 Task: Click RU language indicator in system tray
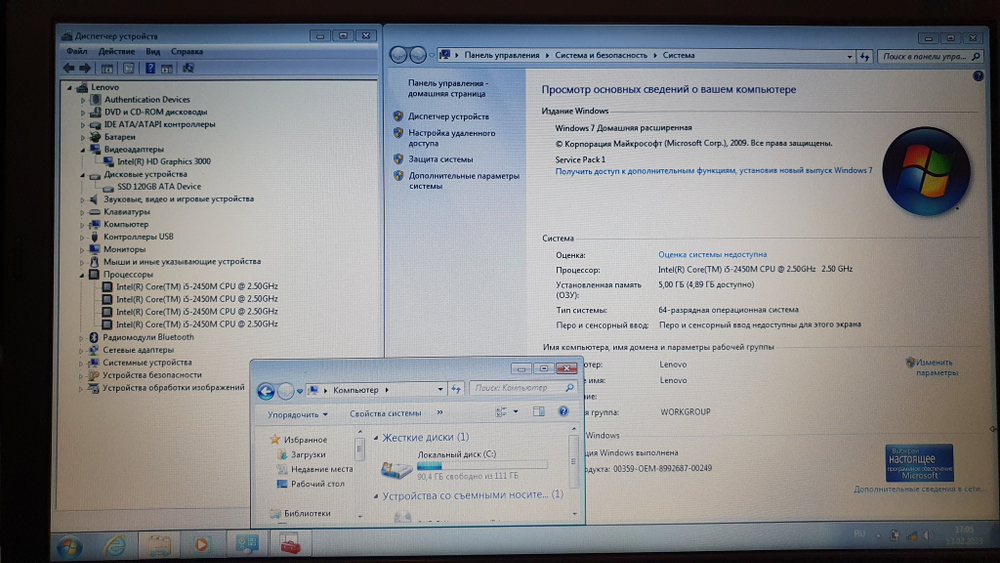[x=859, y=534]
